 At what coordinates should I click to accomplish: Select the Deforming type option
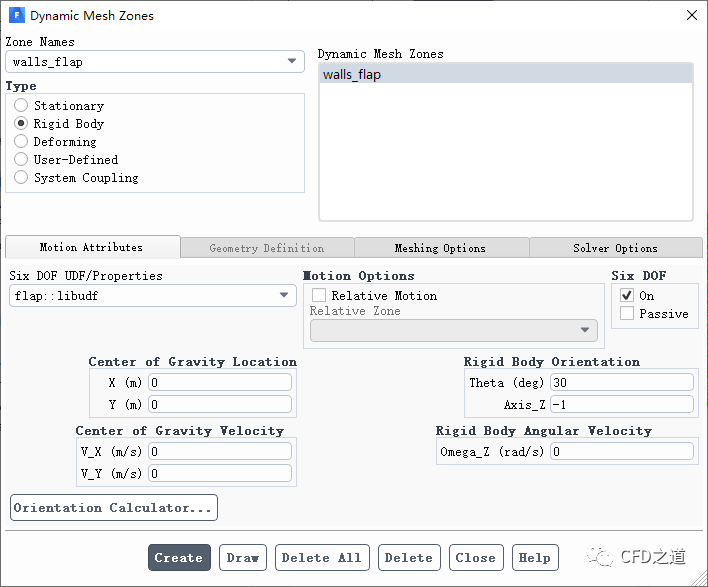(21, 142)
